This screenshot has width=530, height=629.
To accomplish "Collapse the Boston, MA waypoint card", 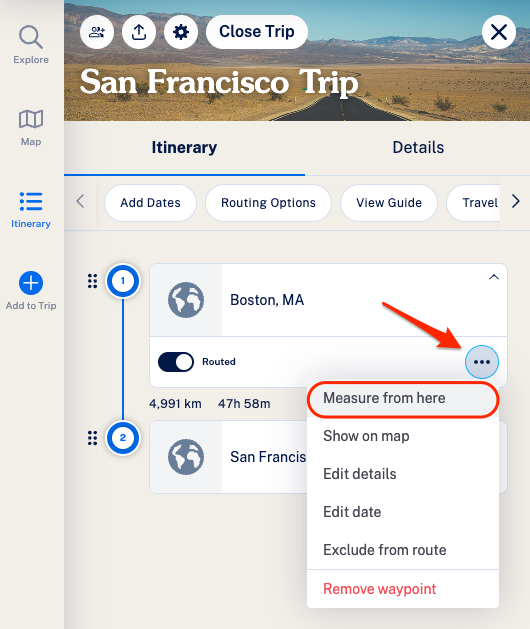I will [x=494, y=277].
